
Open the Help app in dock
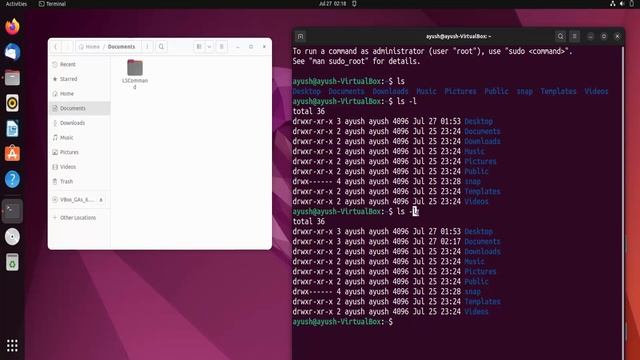12,179
